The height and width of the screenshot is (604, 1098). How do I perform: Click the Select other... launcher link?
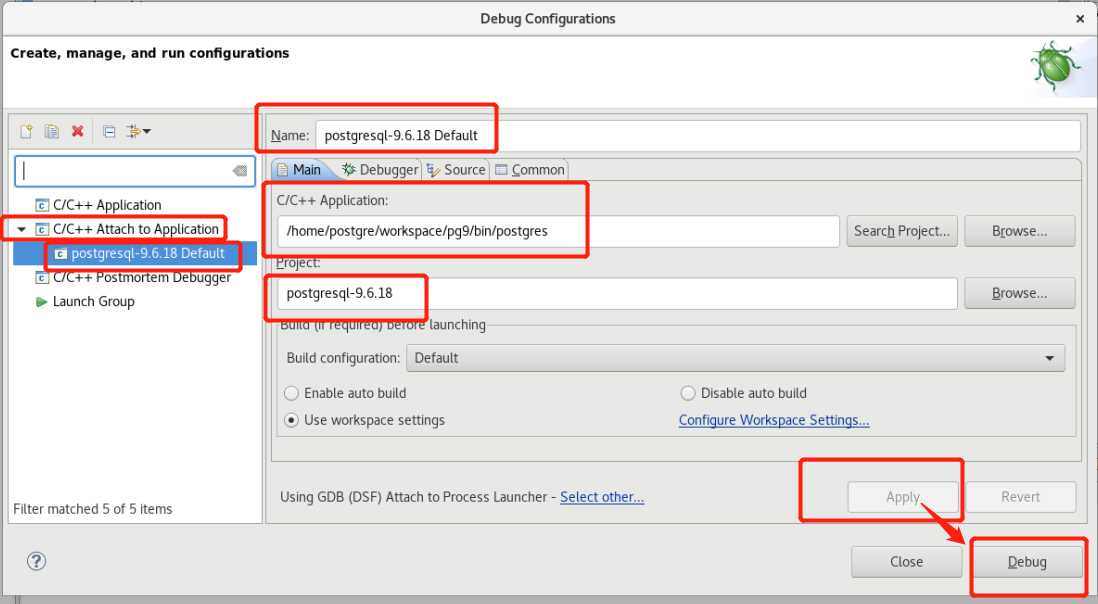coord(602,497)
